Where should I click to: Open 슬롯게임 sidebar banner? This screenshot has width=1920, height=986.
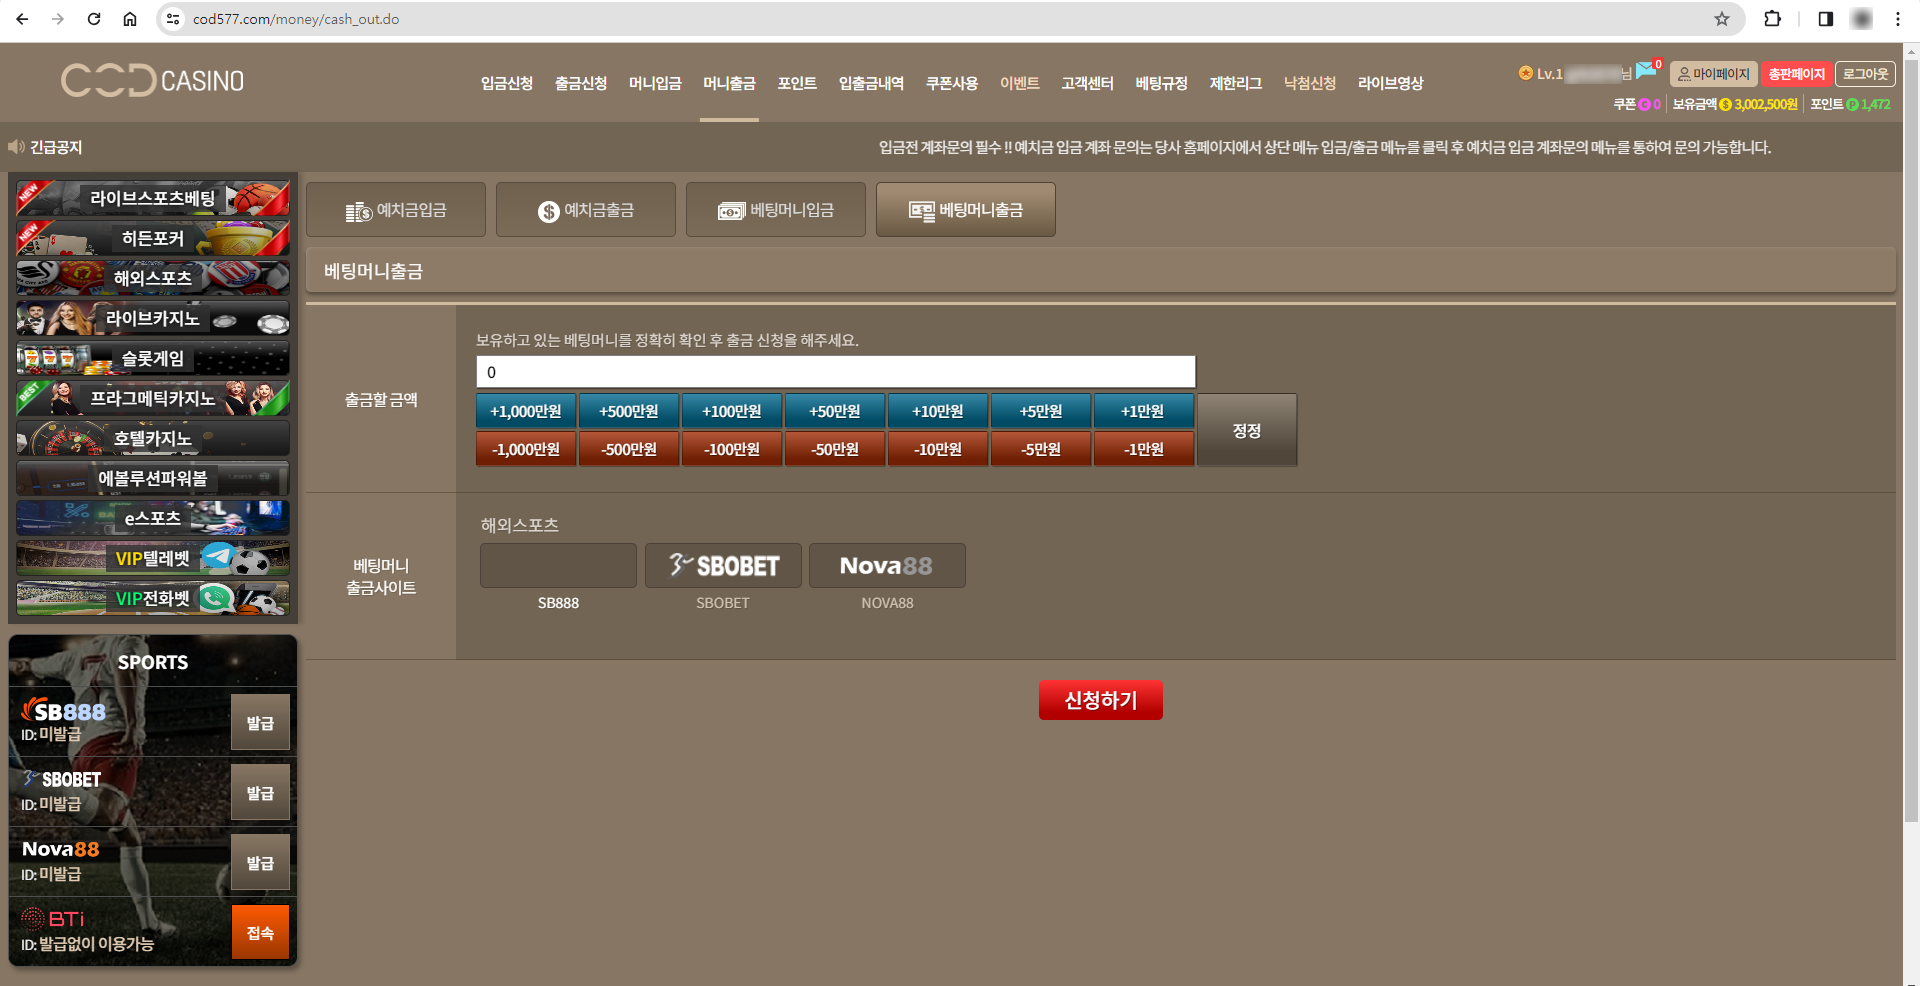pyautogui.click(x=153, y=358)
